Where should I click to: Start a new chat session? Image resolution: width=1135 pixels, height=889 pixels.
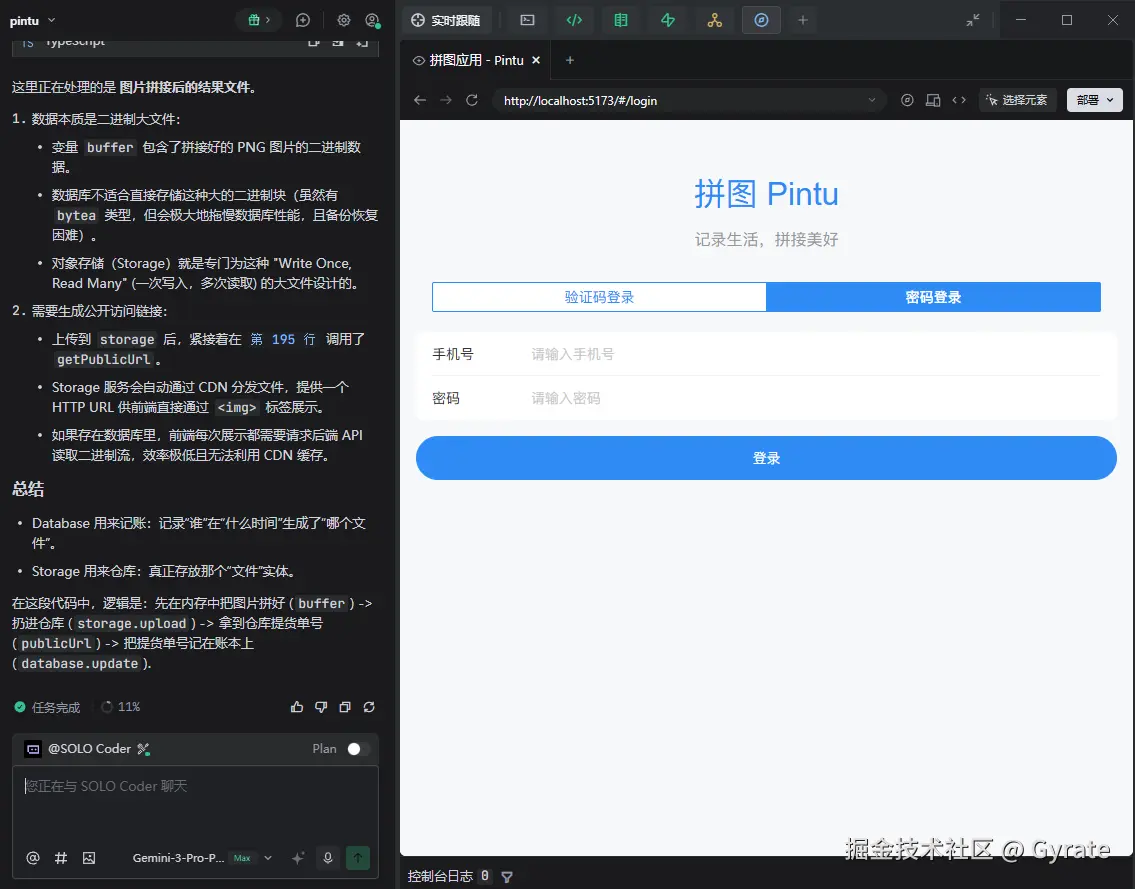pos(303,20)
